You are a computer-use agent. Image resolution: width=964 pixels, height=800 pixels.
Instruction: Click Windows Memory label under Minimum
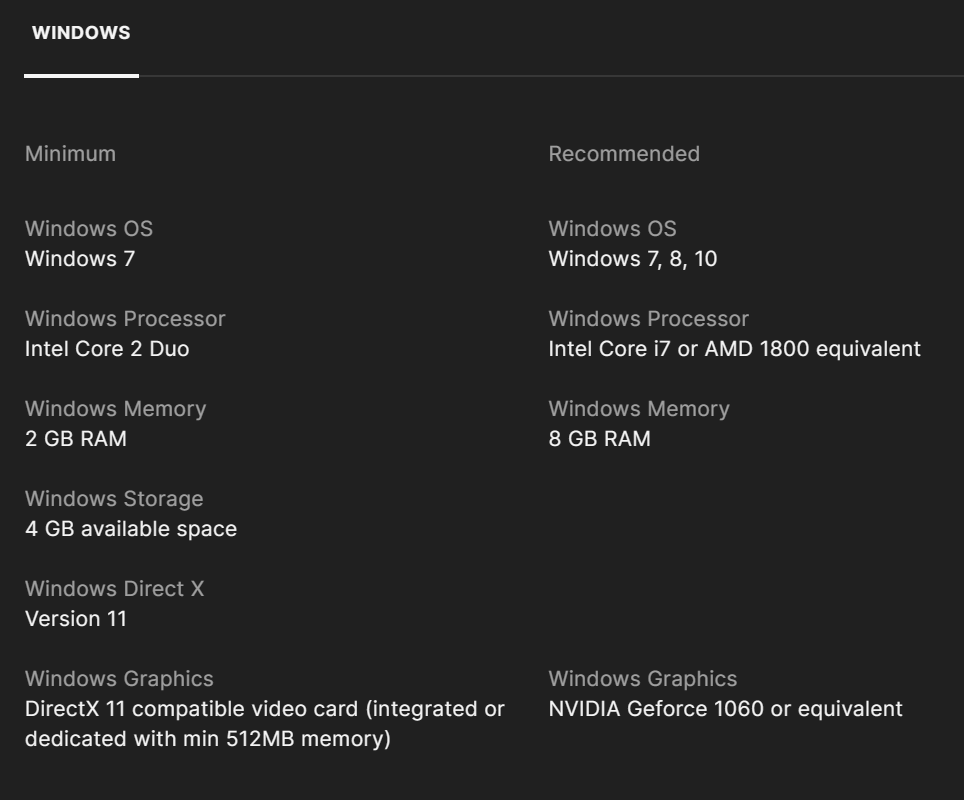click(x=115, y=409)
